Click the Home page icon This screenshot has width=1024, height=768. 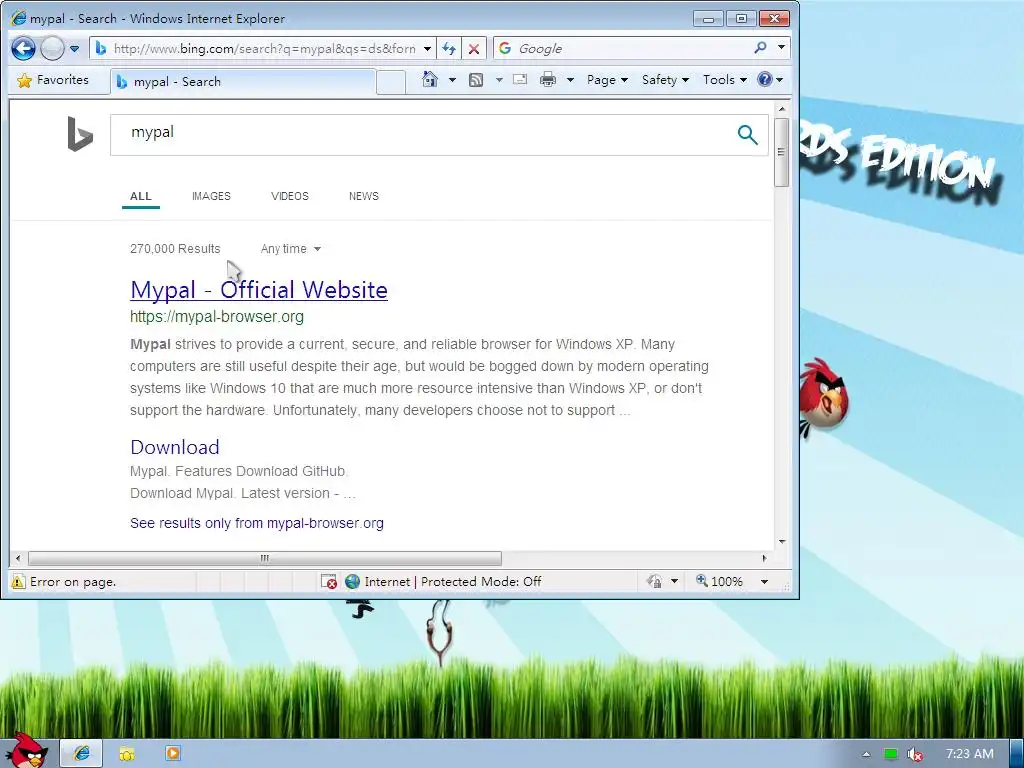(x=430, y=80)
